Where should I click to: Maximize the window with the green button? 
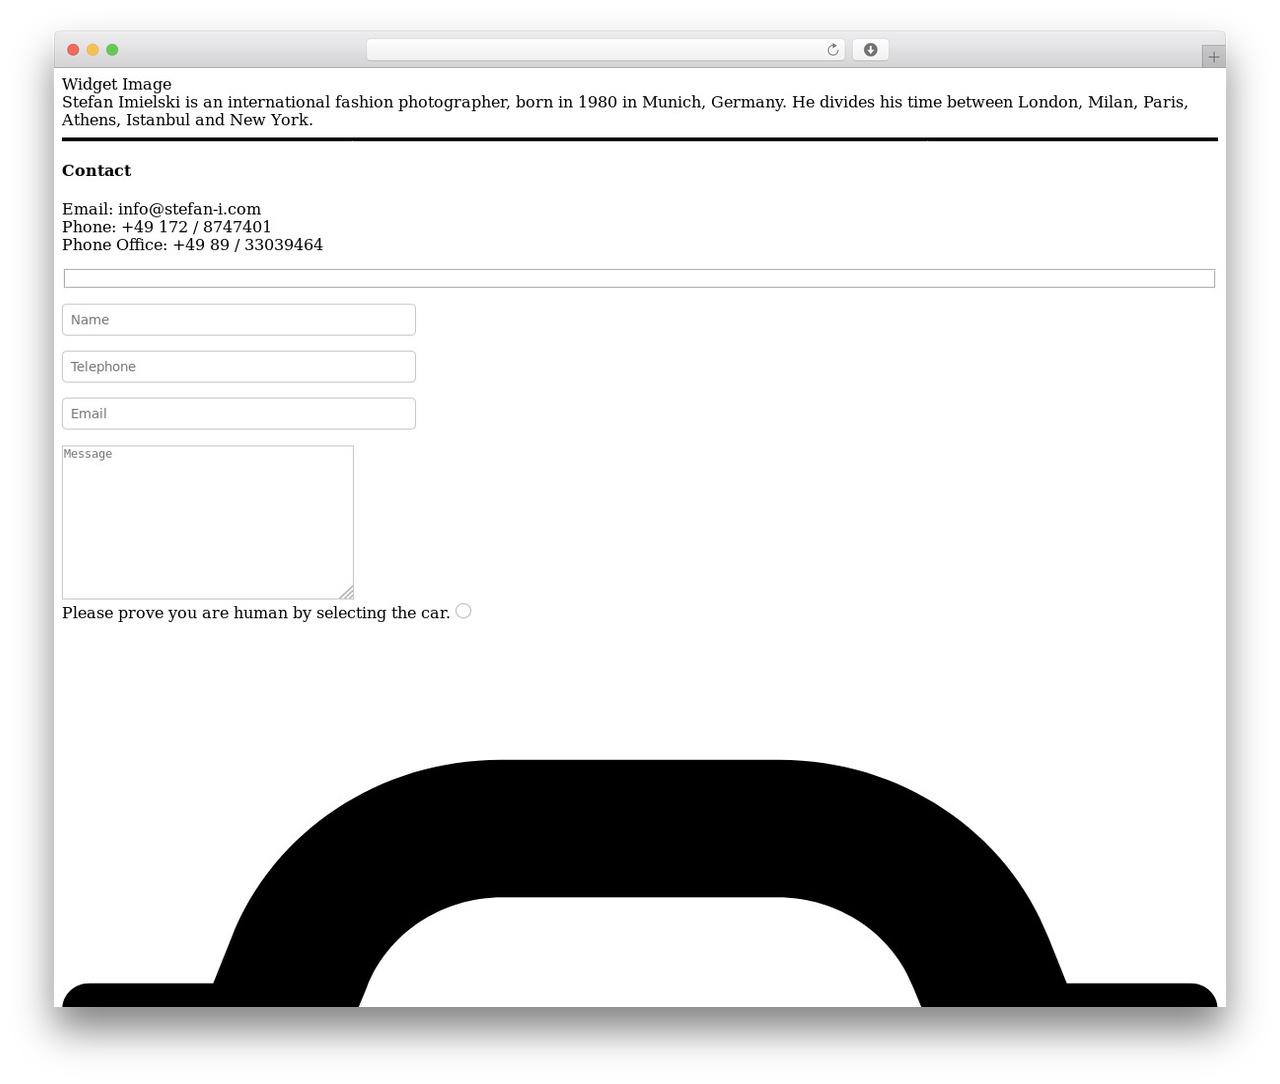click(x=112, y=50)
